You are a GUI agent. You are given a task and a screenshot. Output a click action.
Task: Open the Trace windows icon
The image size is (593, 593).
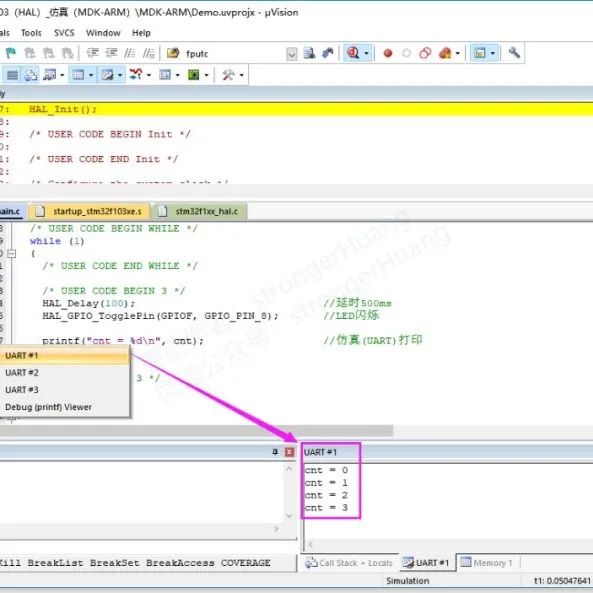point(165,75)
